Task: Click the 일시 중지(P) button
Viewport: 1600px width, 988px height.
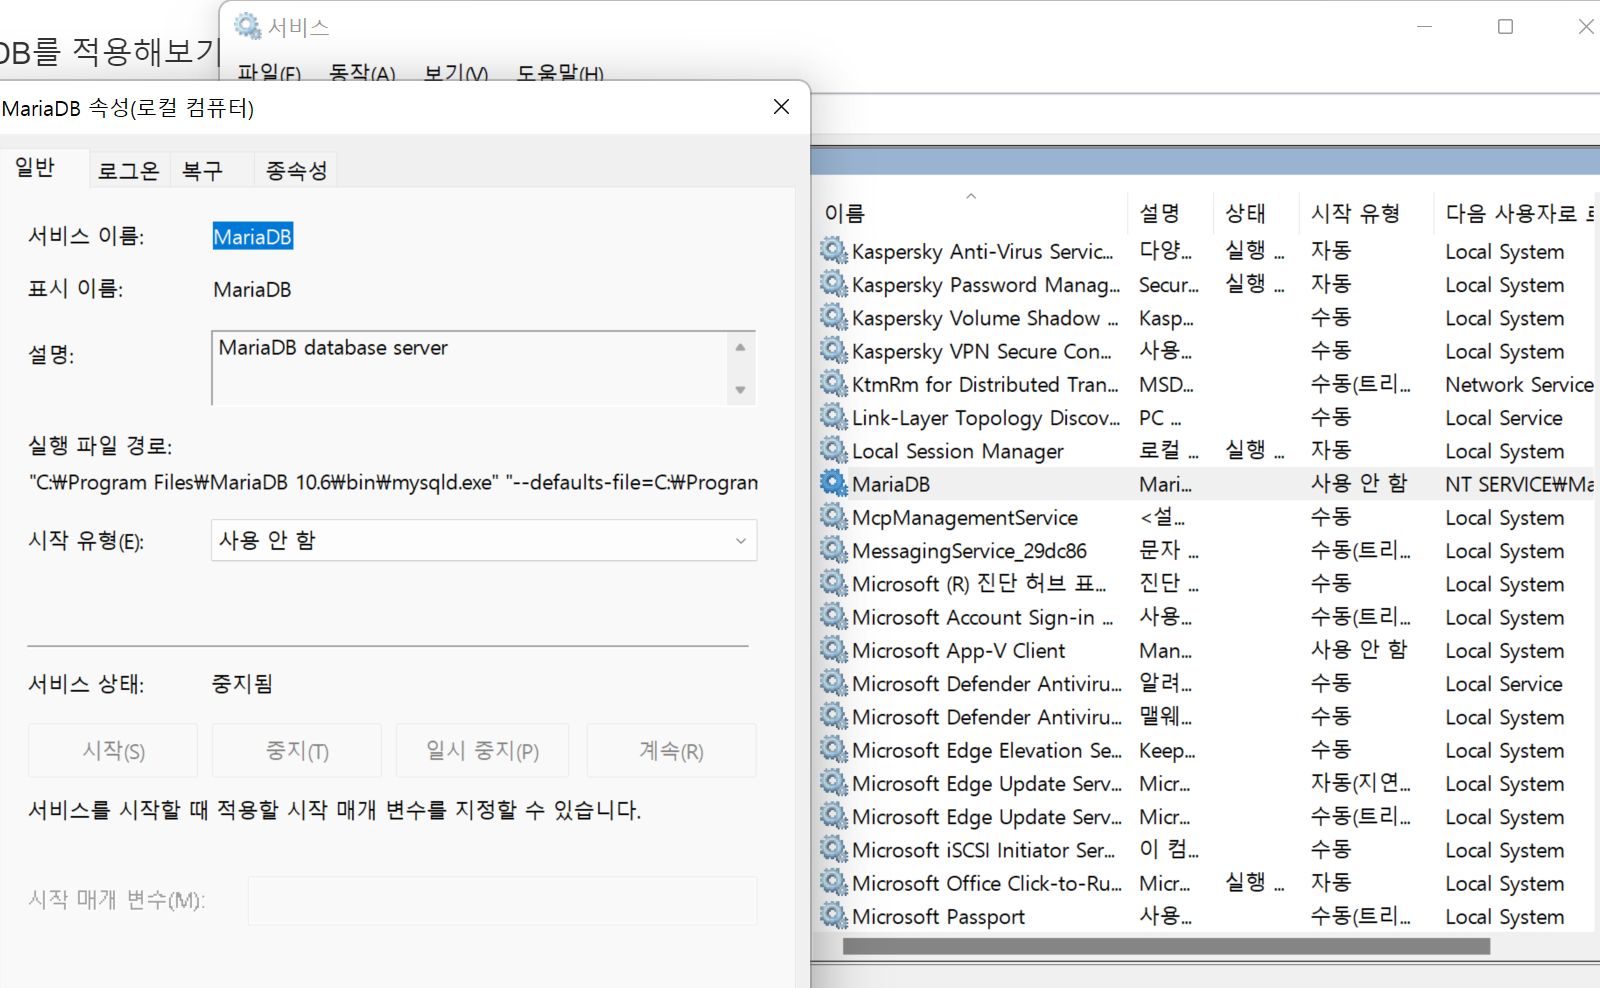Action: (x=483, y=750)
